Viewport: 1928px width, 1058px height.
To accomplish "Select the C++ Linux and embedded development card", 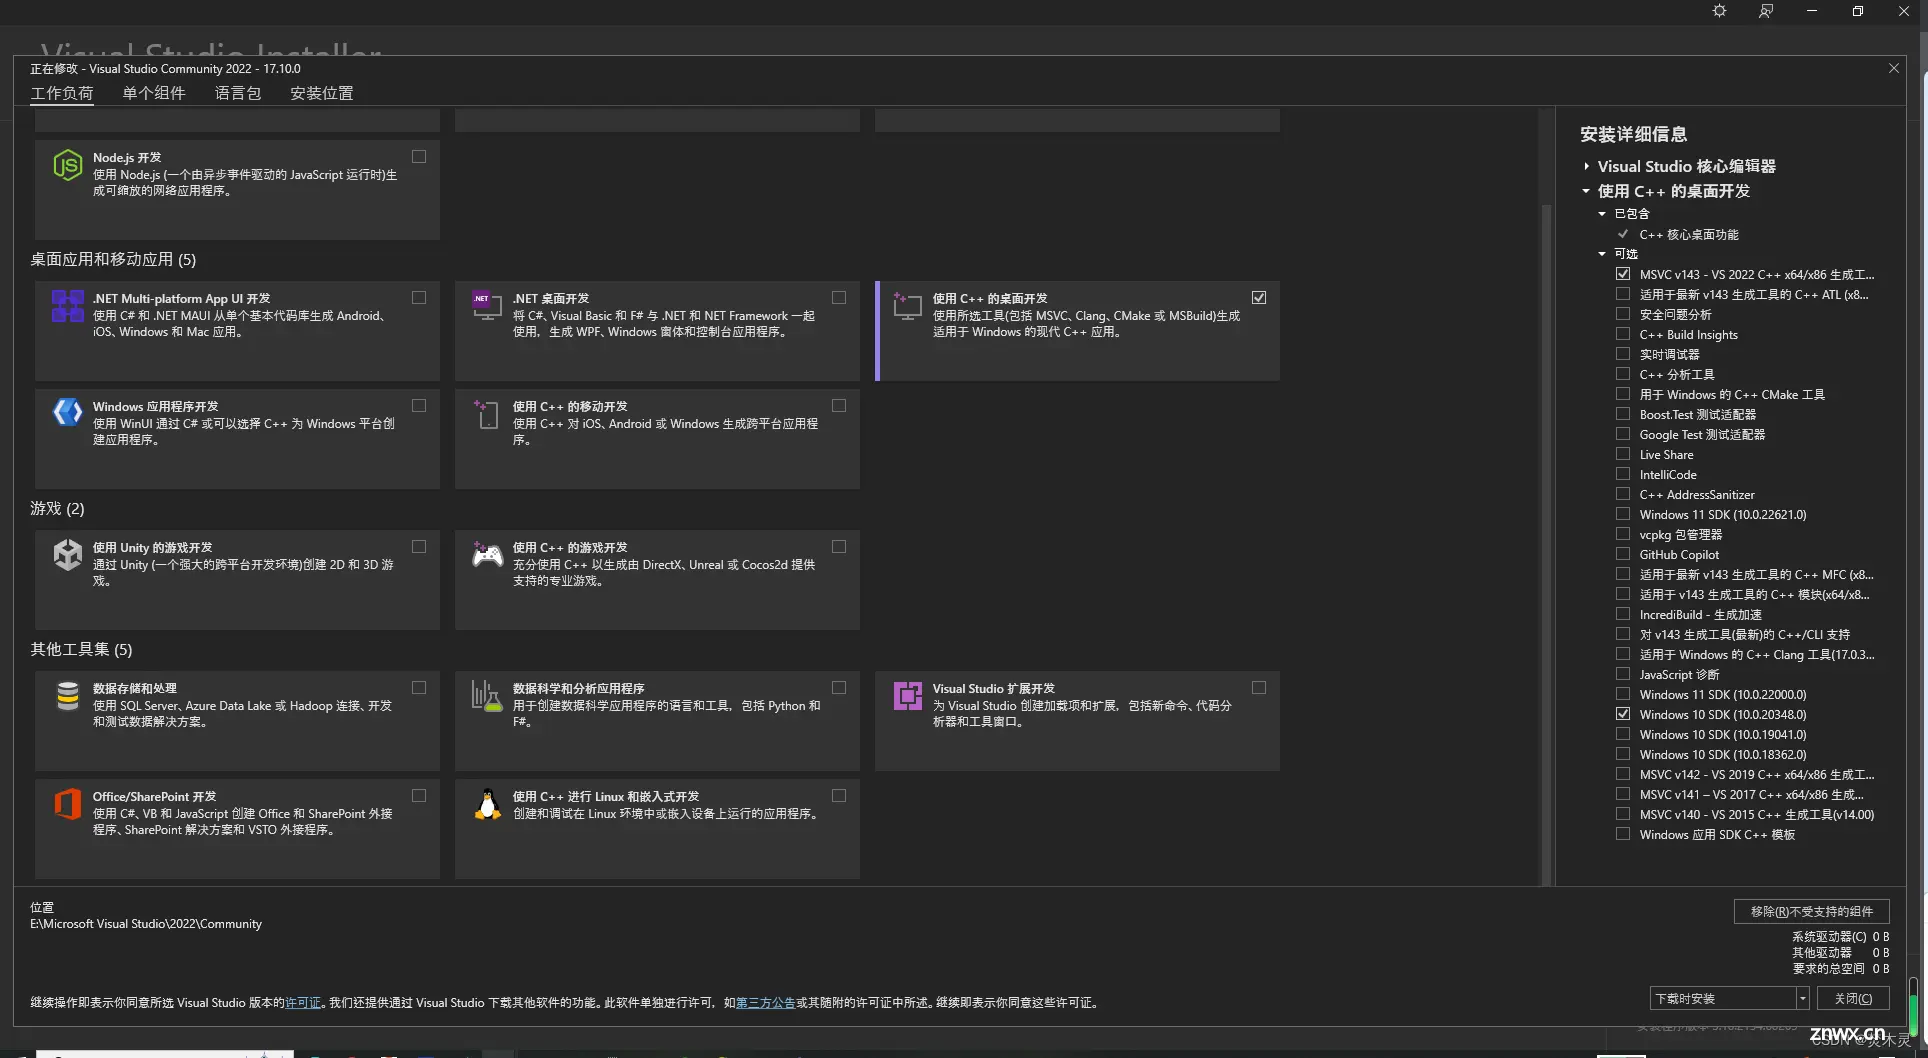I will click(x=657, y=828).
